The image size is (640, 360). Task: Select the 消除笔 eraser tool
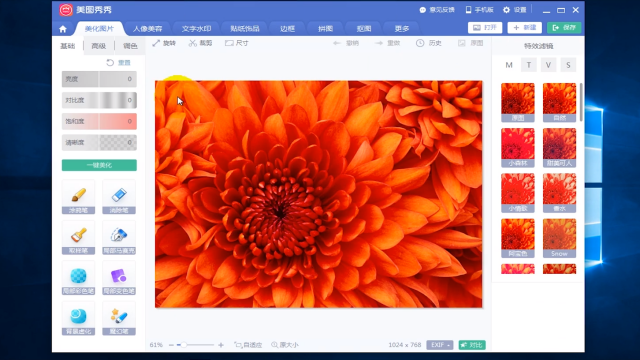pos(119,198)
